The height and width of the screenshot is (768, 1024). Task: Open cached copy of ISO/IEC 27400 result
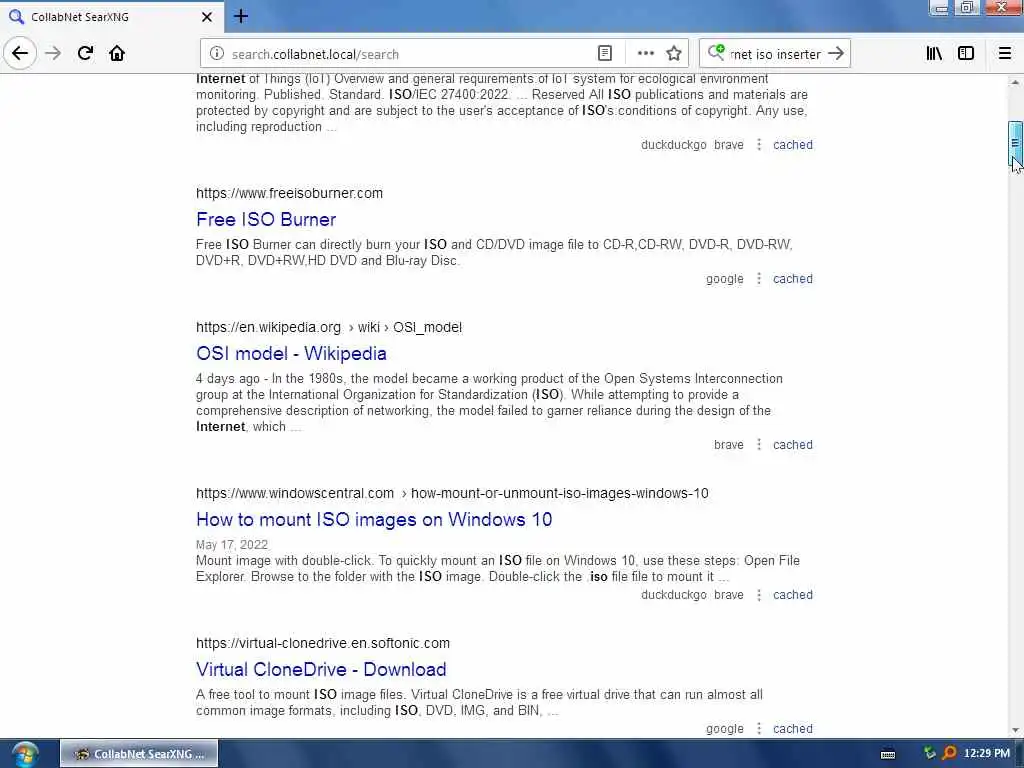point(793,145)
